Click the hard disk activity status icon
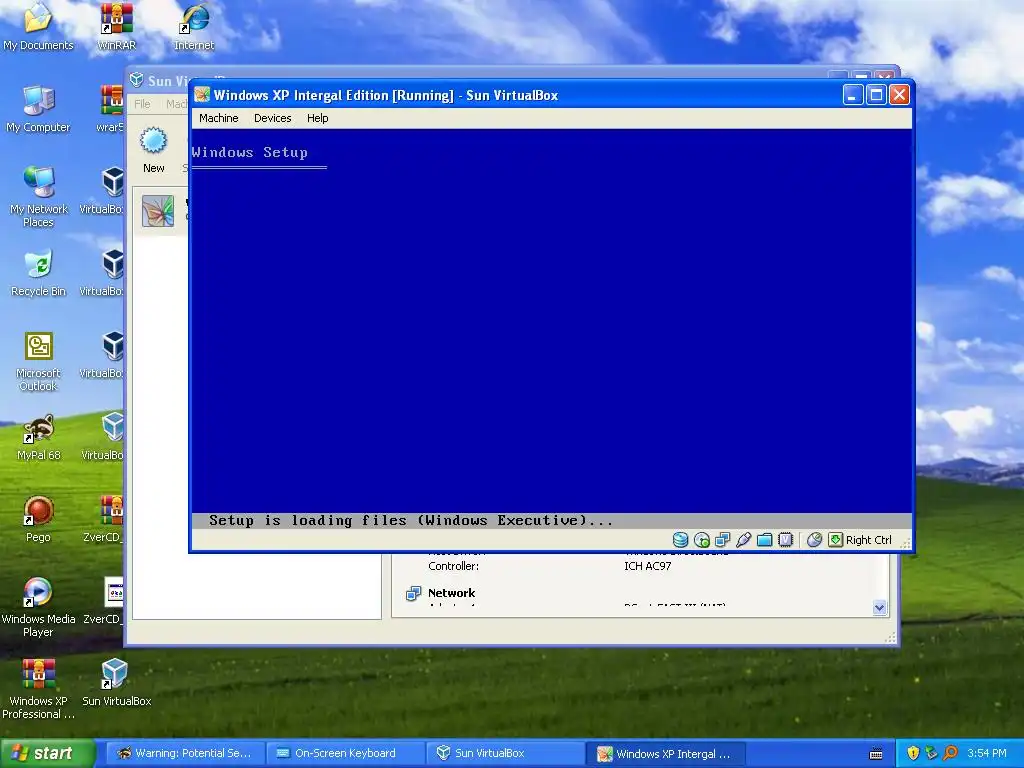1024x768 pixels. [x=680, y=540]
